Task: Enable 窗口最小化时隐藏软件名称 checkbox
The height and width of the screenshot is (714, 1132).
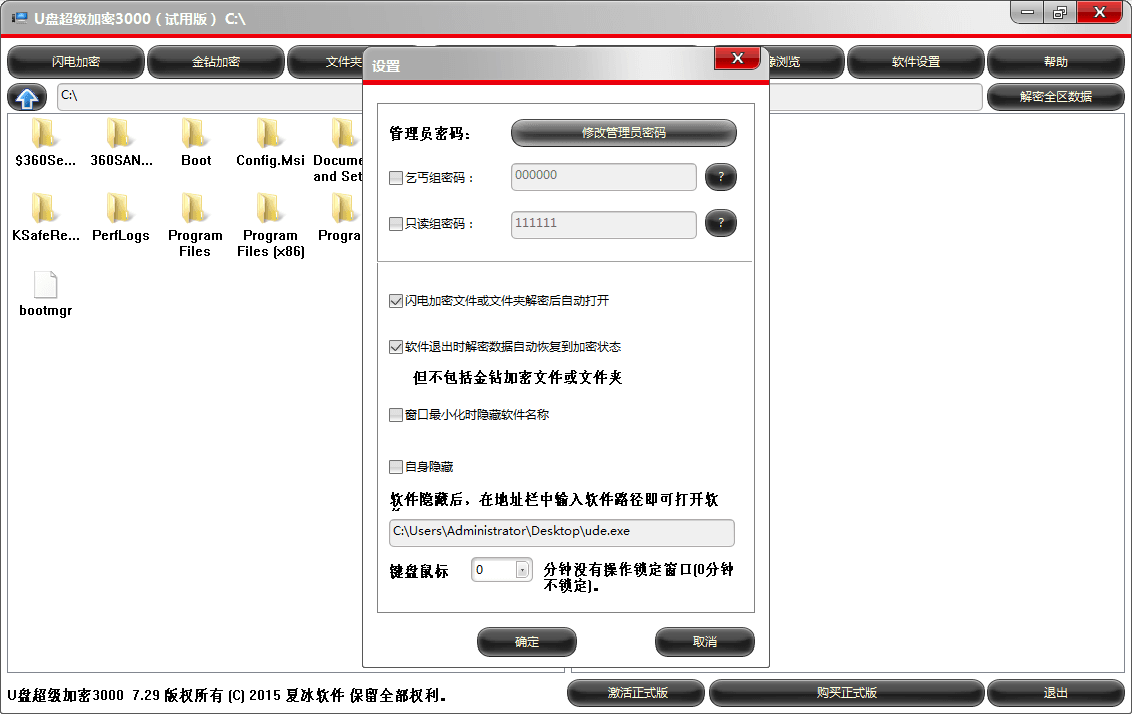Action: click(x=396, y=415)
